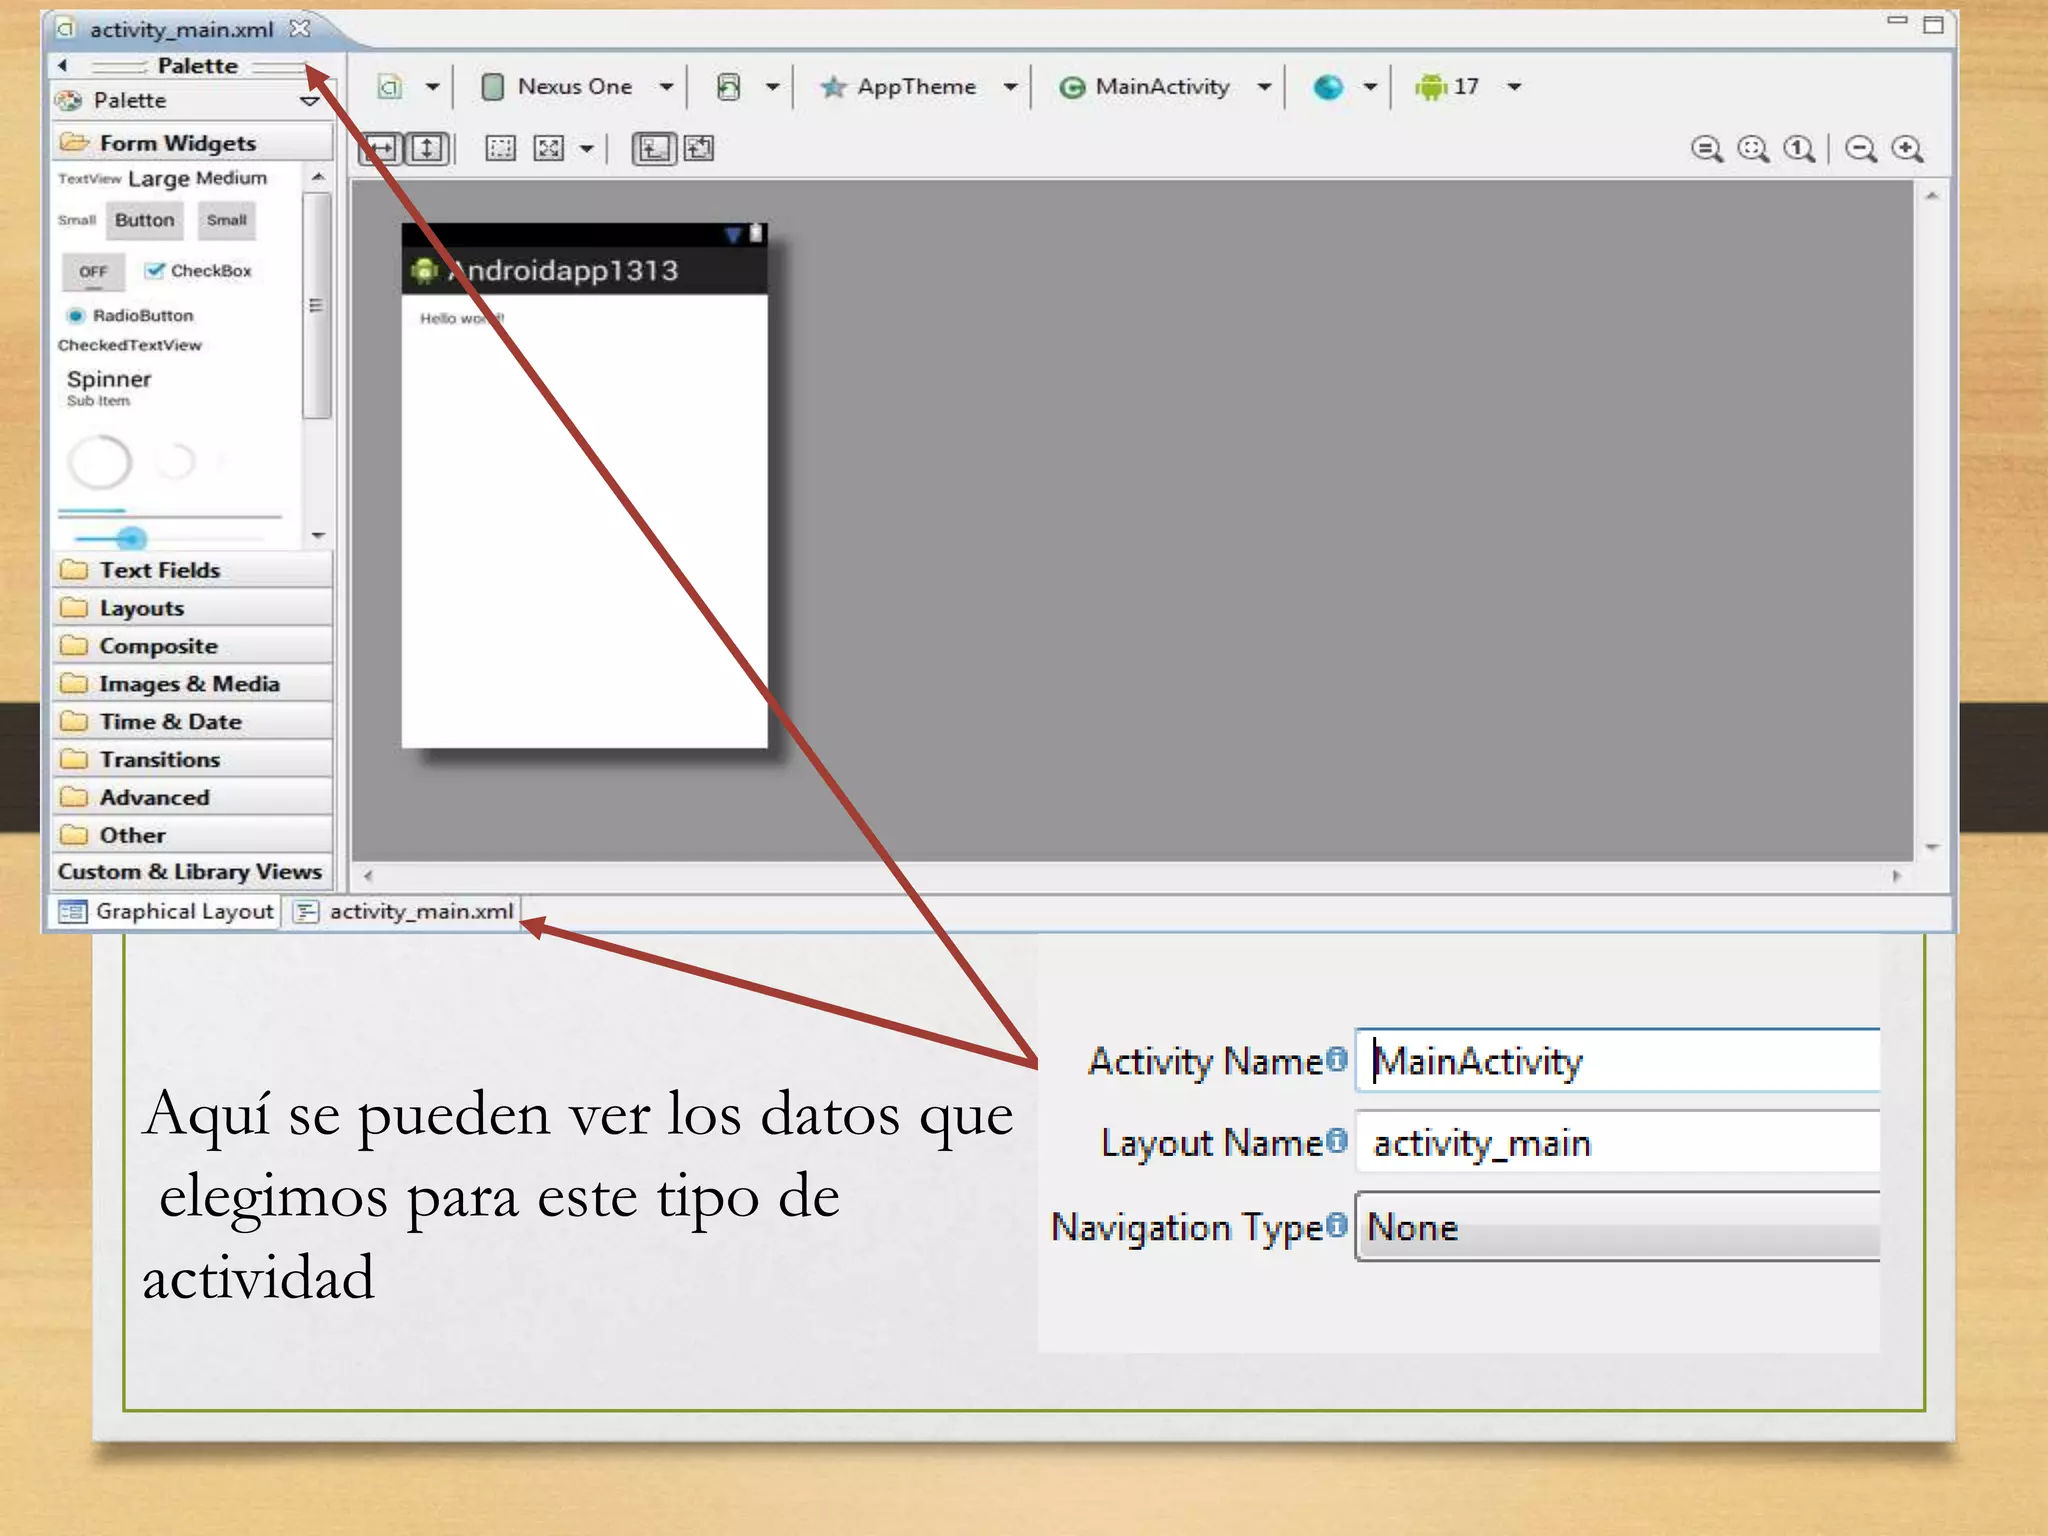Screen dimensions: 2048x1536
Task: Open the orientation dropdown arrow
Action: (772, 87)
